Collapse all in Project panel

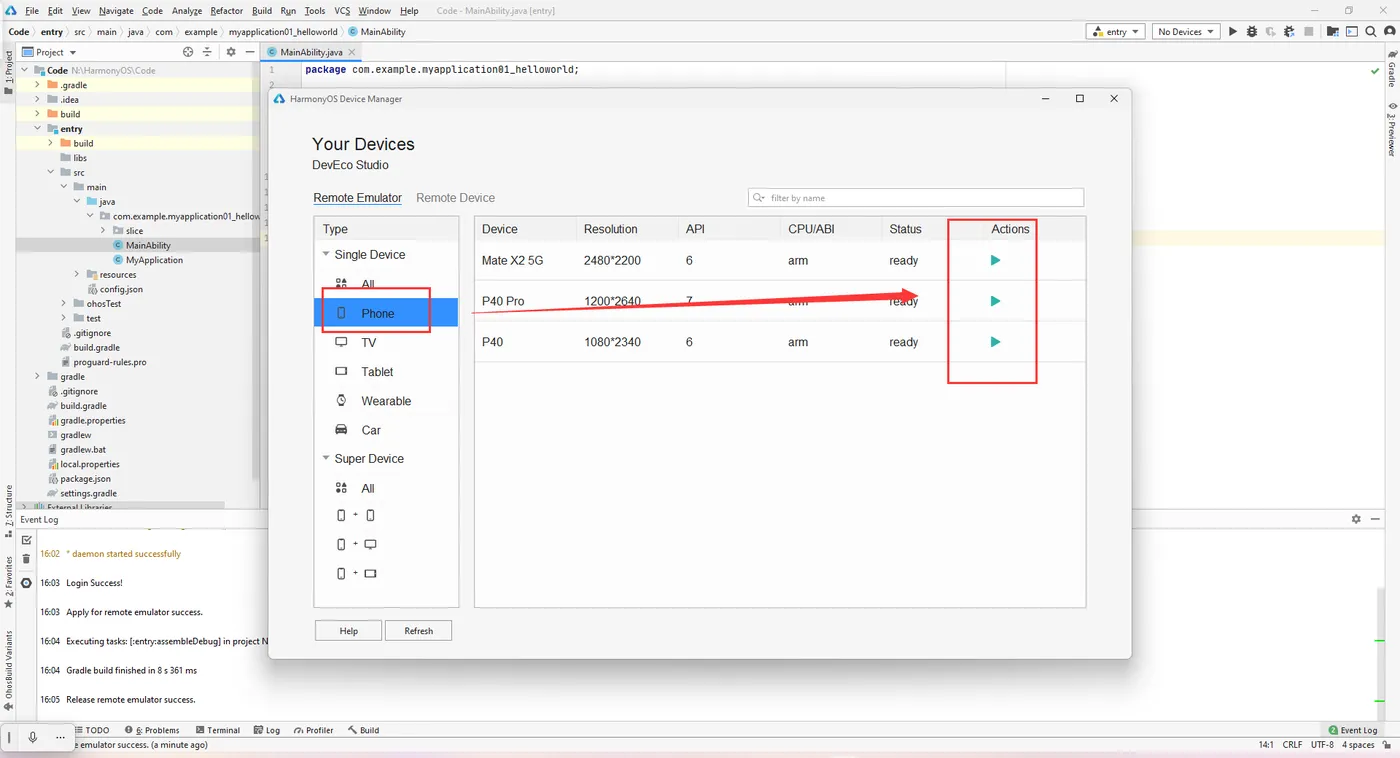click(x=208, y=52)
